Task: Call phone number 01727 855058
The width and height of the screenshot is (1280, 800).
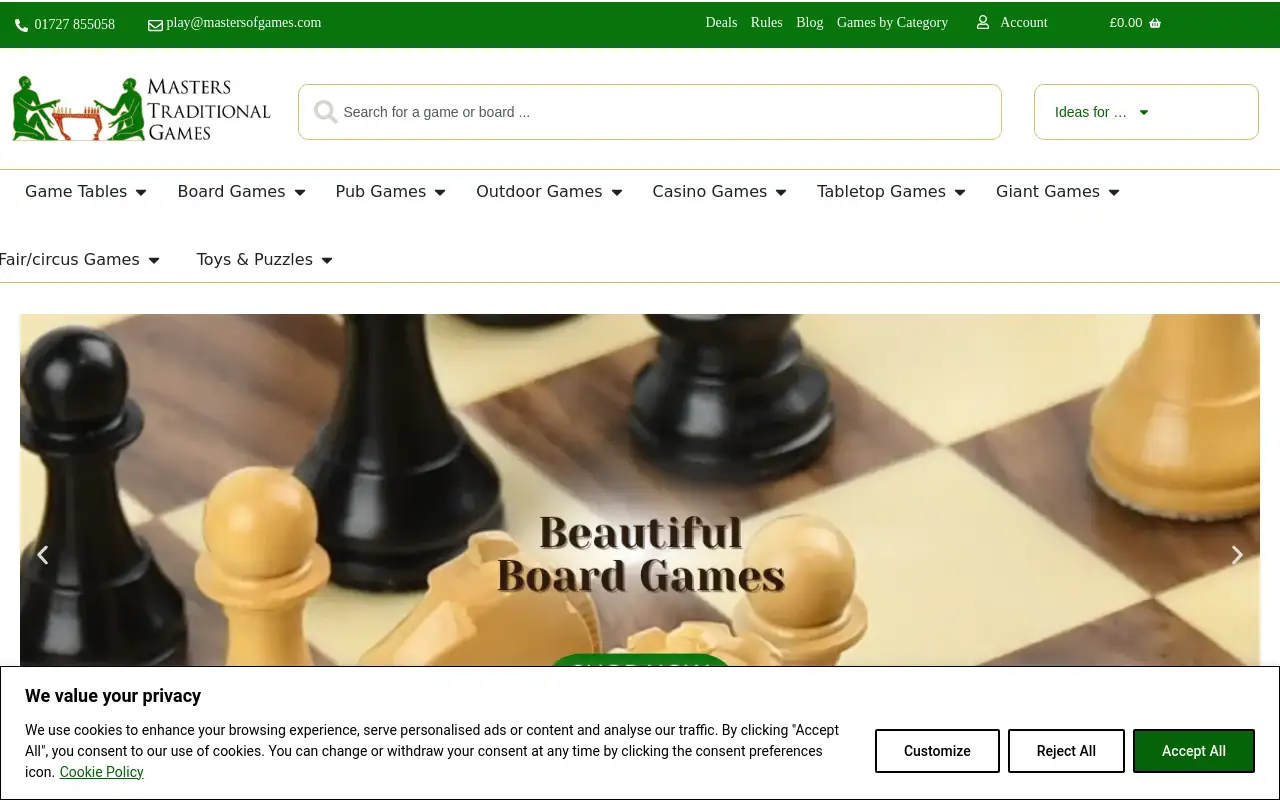Action: [x=74, y=24]
